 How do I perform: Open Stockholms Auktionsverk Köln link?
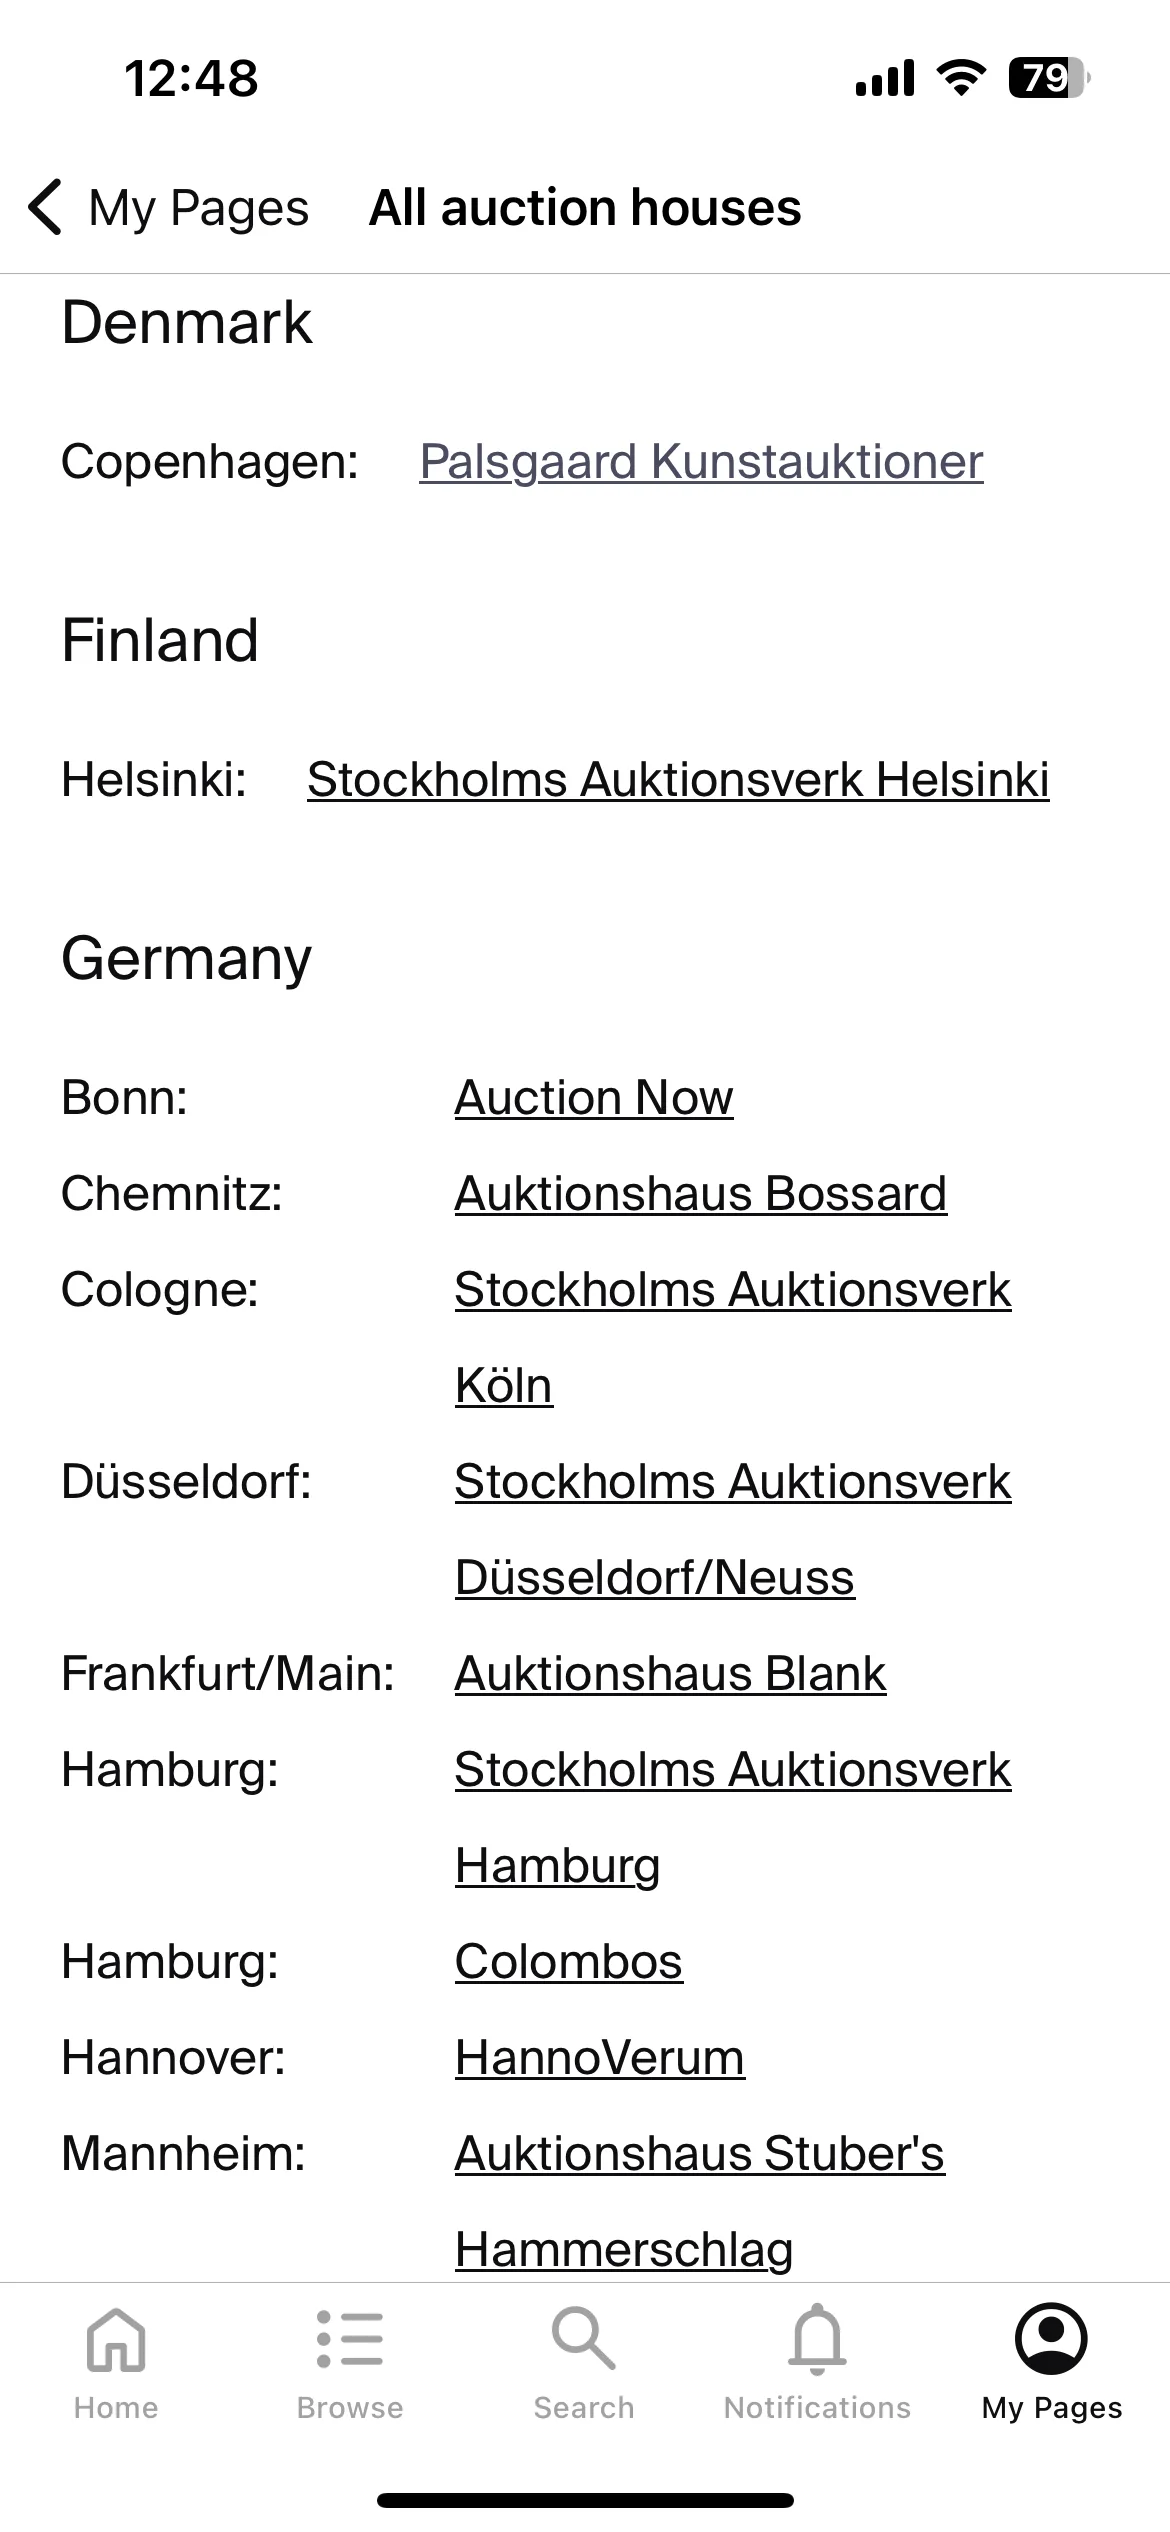click(733, 1338)
